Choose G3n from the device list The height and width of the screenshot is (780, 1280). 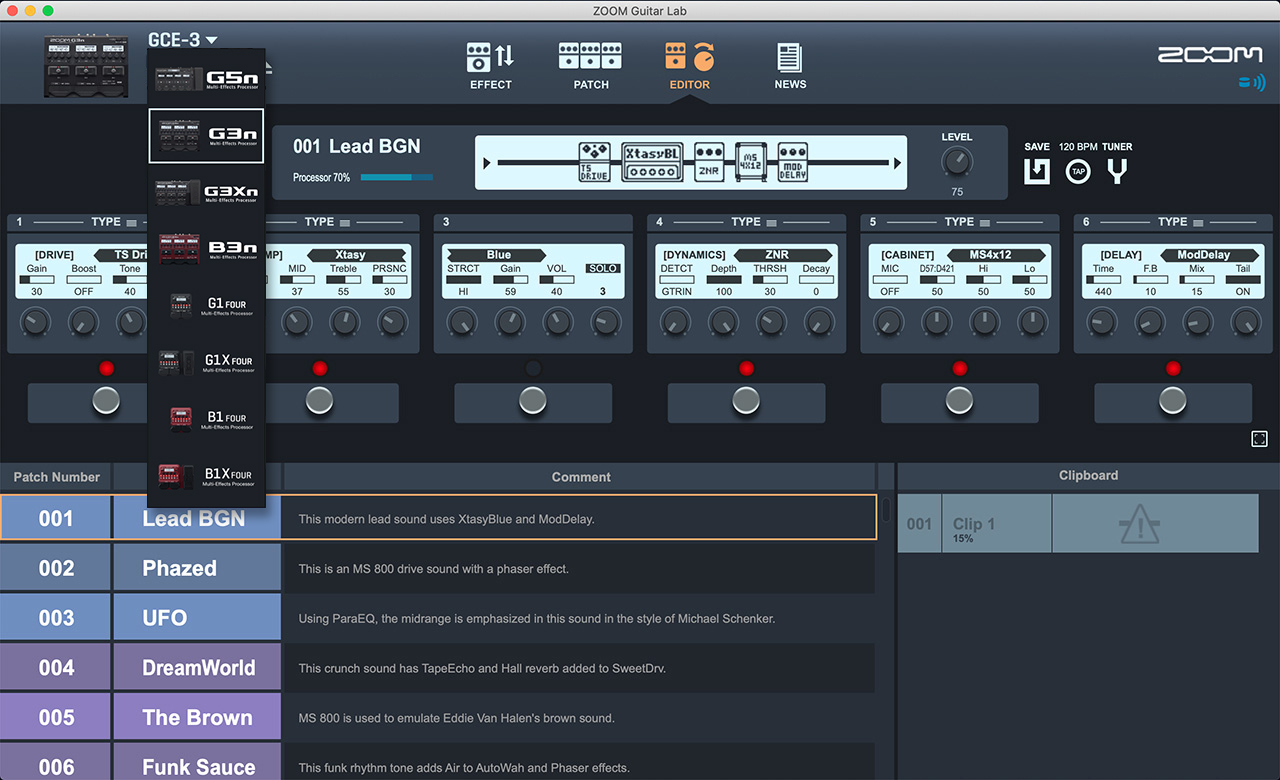(x=206, y=135)
